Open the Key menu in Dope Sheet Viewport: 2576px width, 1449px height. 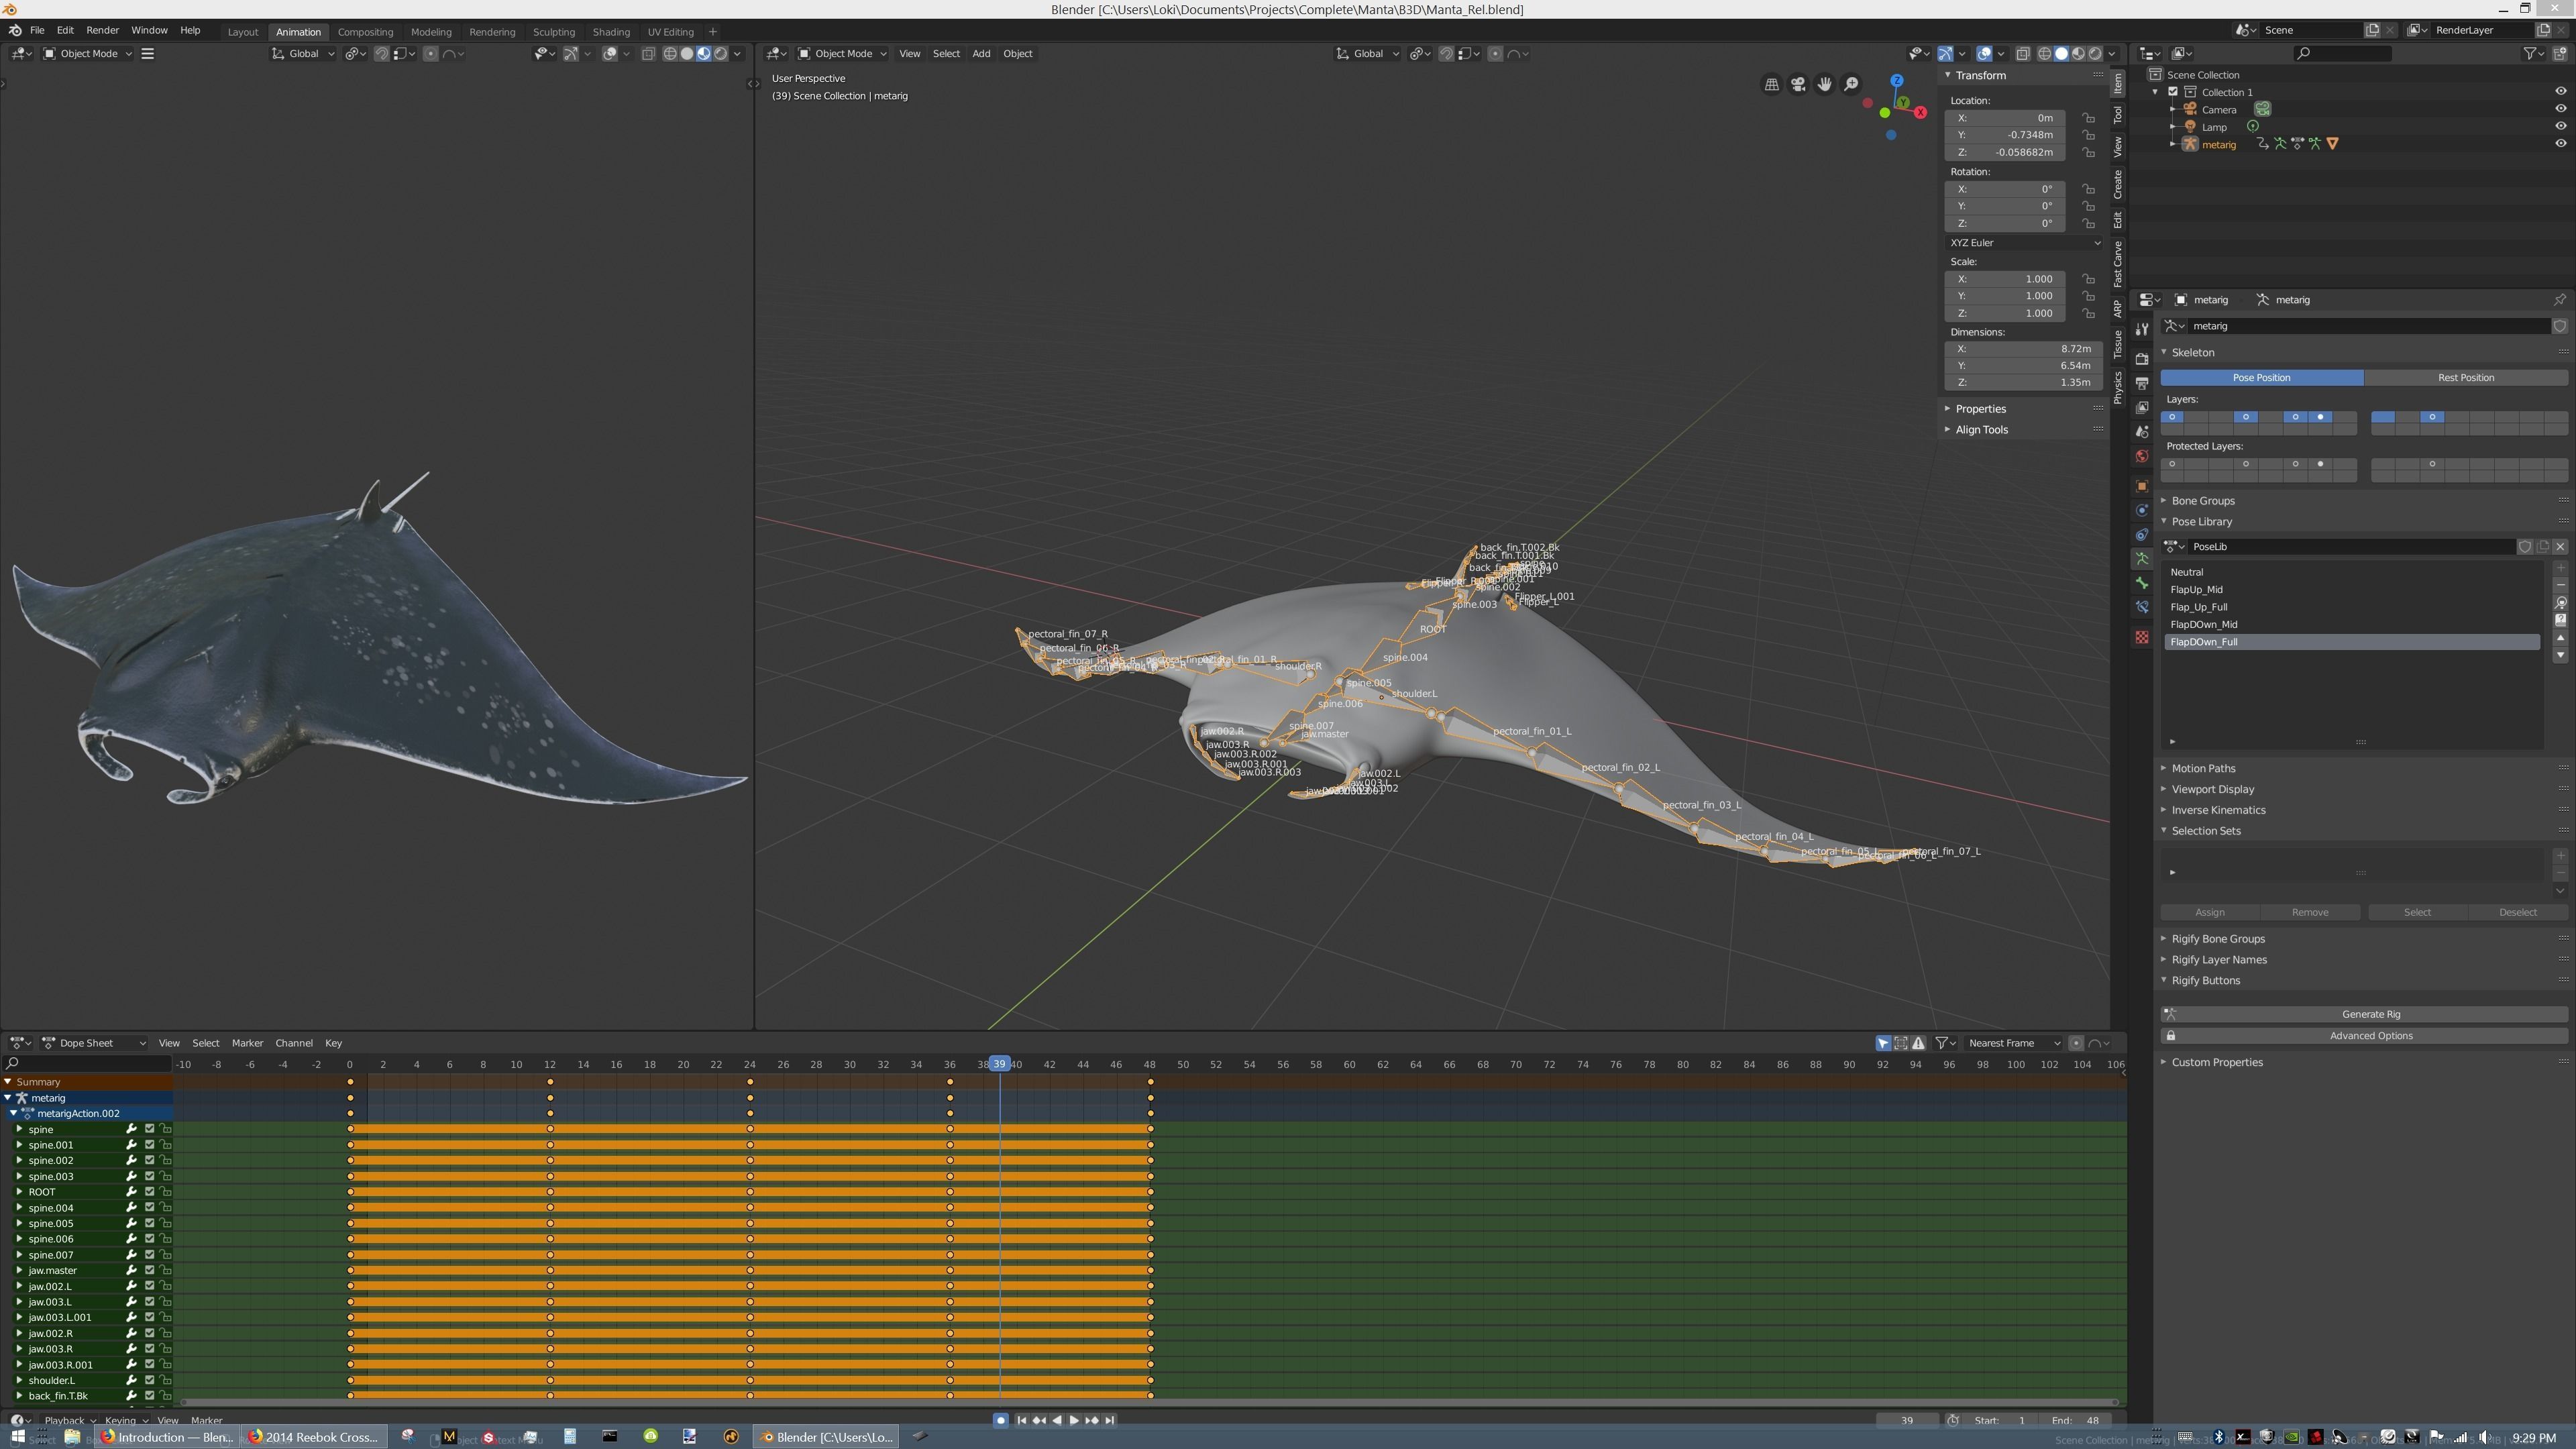click(333, 1043)
